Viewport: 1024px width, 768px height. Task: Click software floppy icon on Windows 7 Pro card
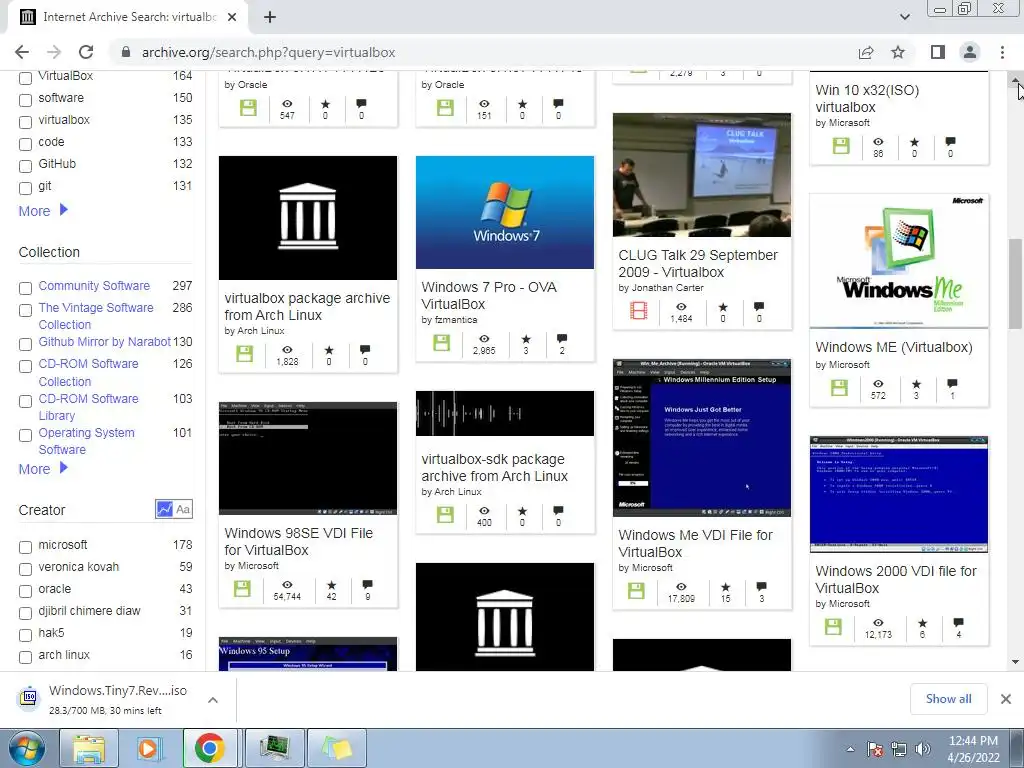point(441,343)
